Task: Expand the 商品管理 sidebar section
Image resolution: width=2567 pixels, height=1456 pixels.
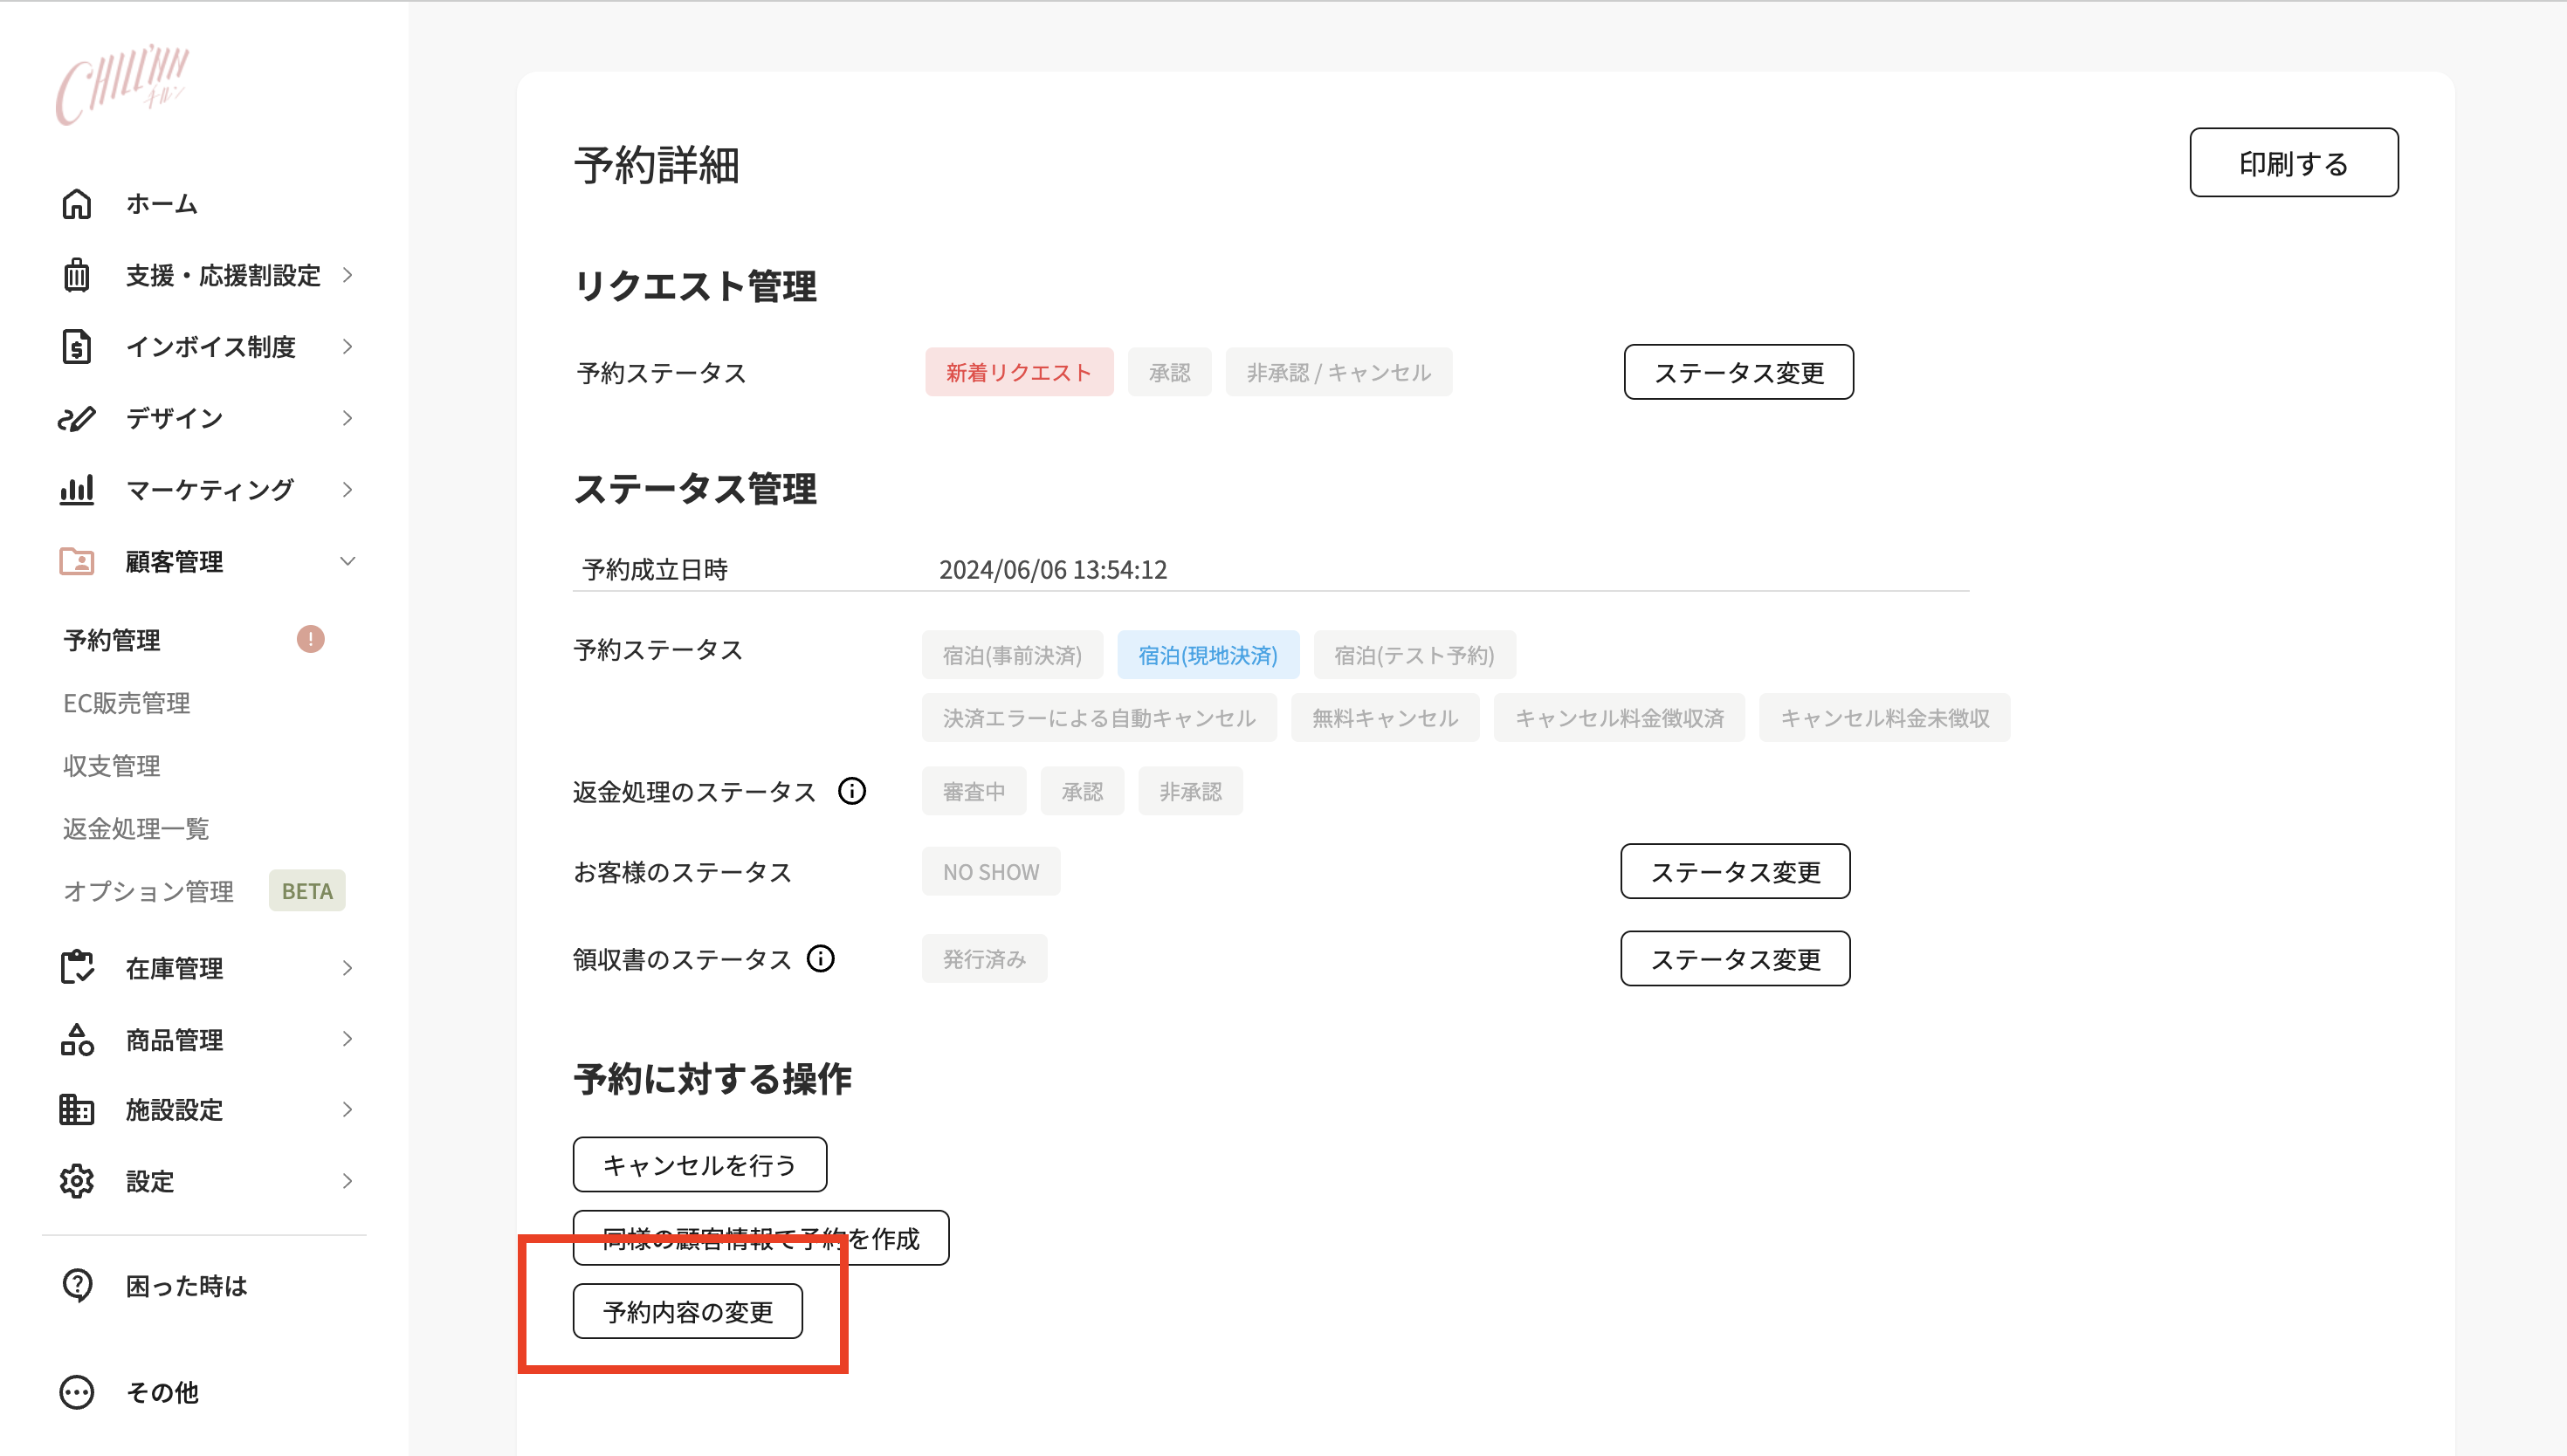Action: pos(348,1039)
